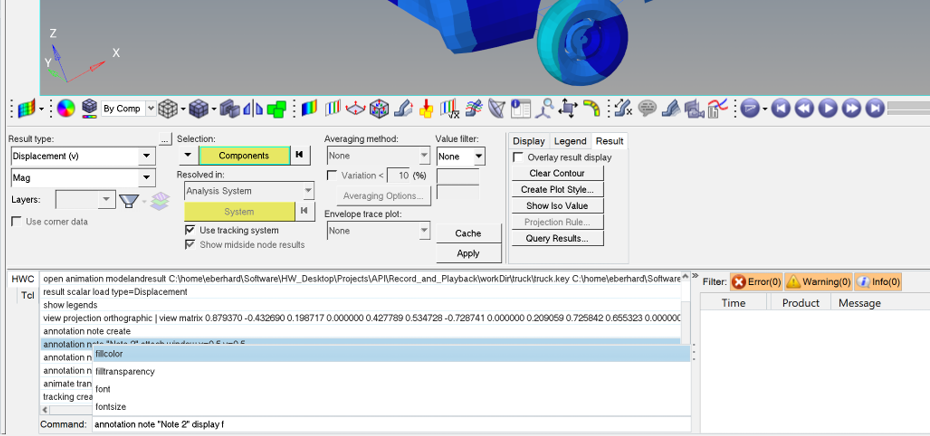
Task: Jump to the first animation frame
Action: [x=782, y=108]
